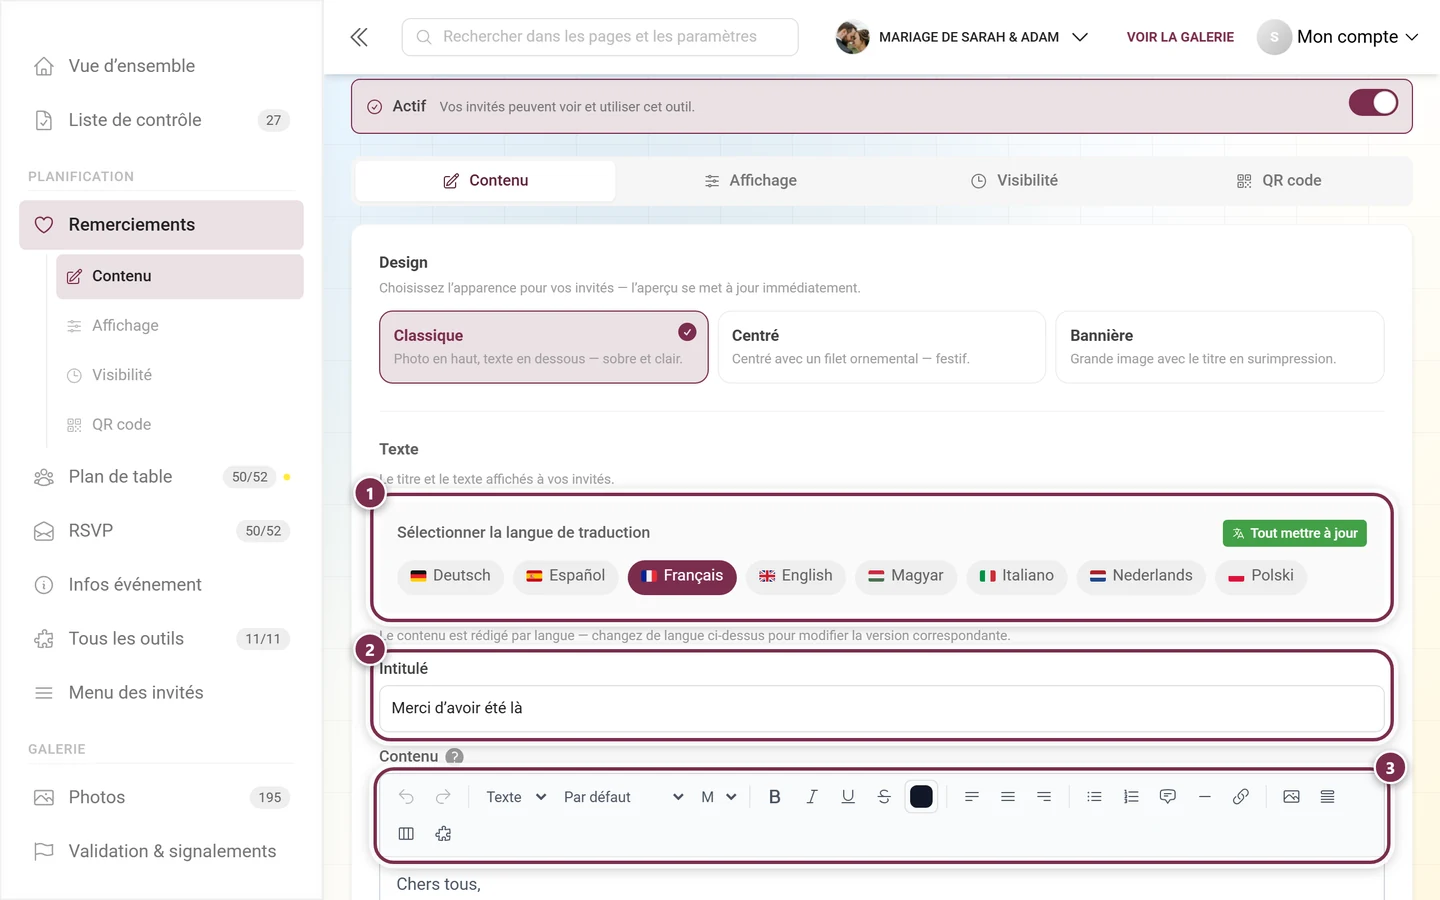This screenshot has width=1440, height=900.
Task: Choose the Centré design option
Action: click(x=881, y=347)
